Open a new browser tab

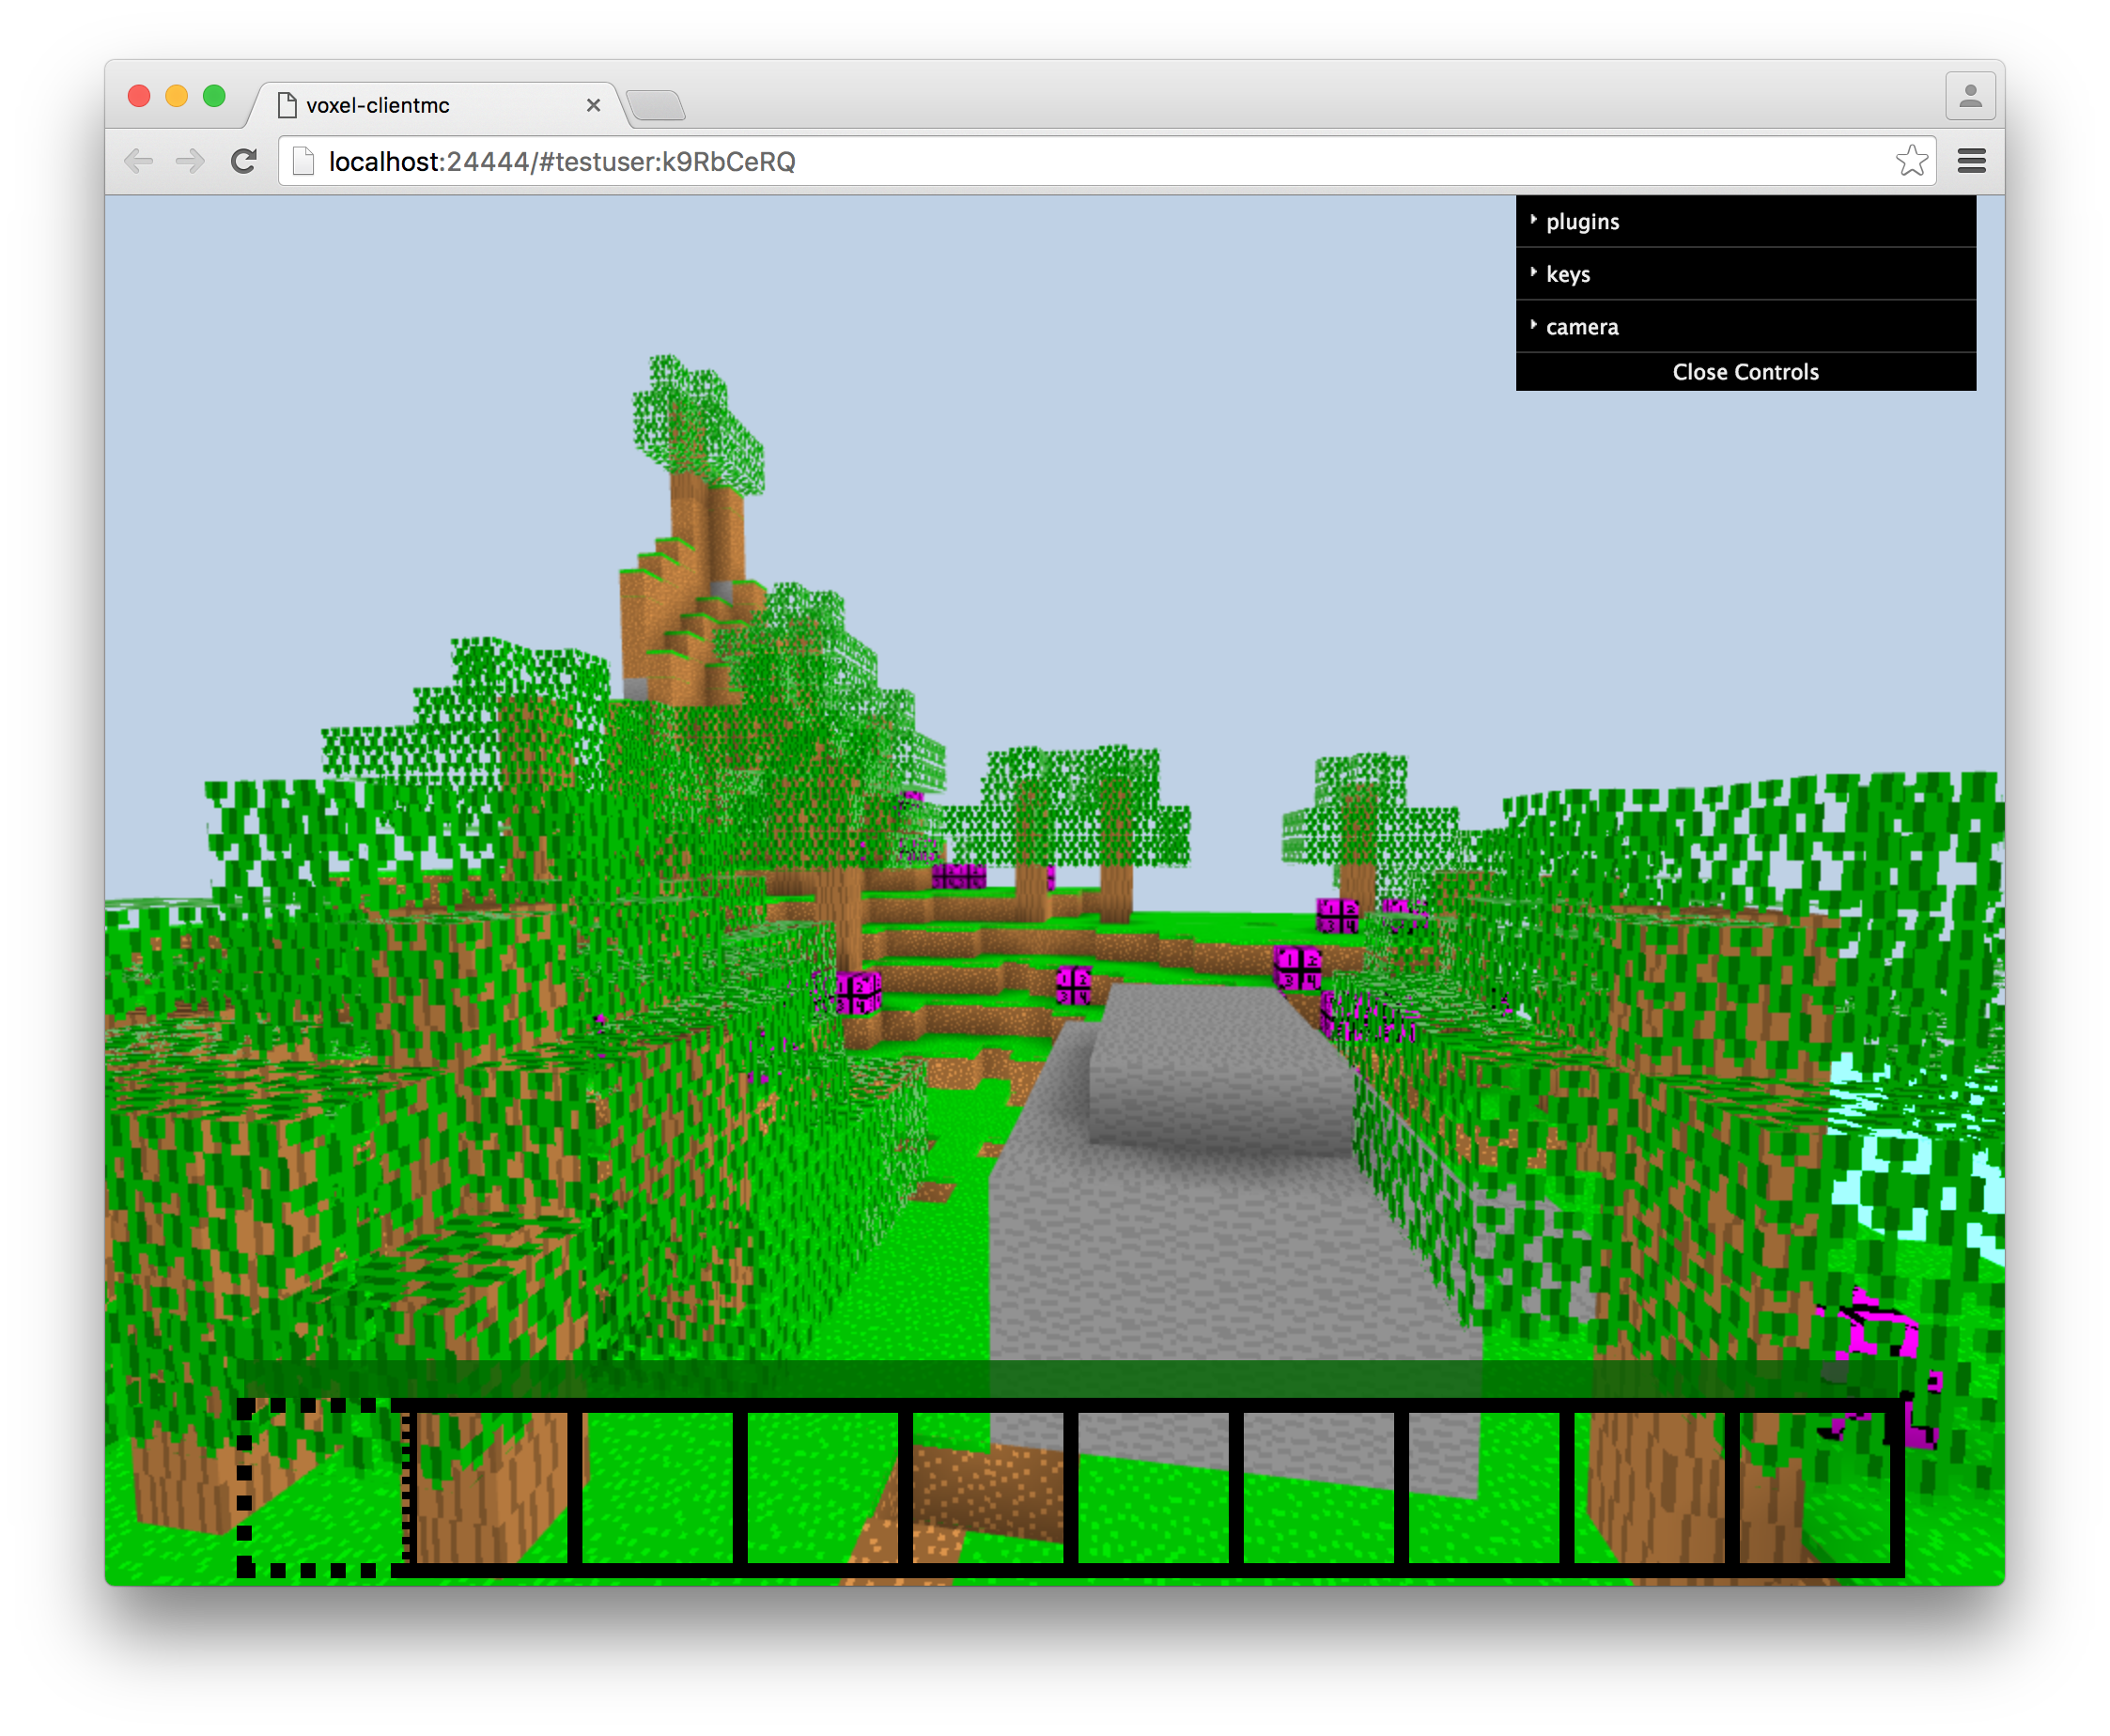(x=656, y=105)
